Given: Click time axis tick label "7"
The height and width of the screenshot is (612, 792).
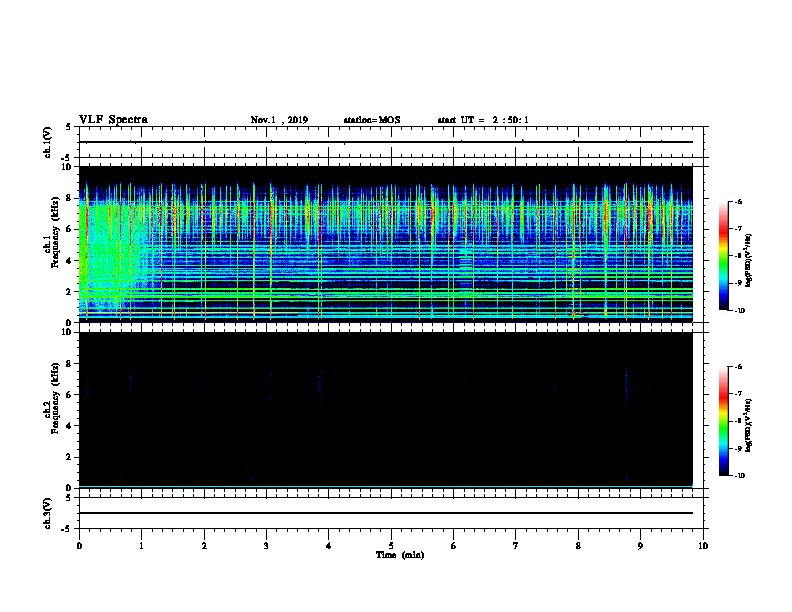Looking at the screenshot, I should click(516, 545).
